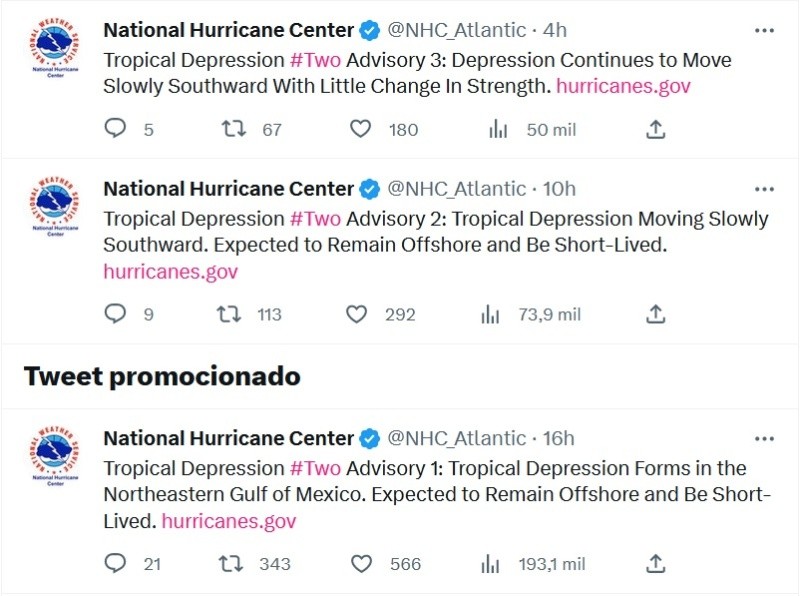Viewport: 800px width, 596px height.
Task: Share the Advisory 3 tweet
Action: (x=655, y=129)
